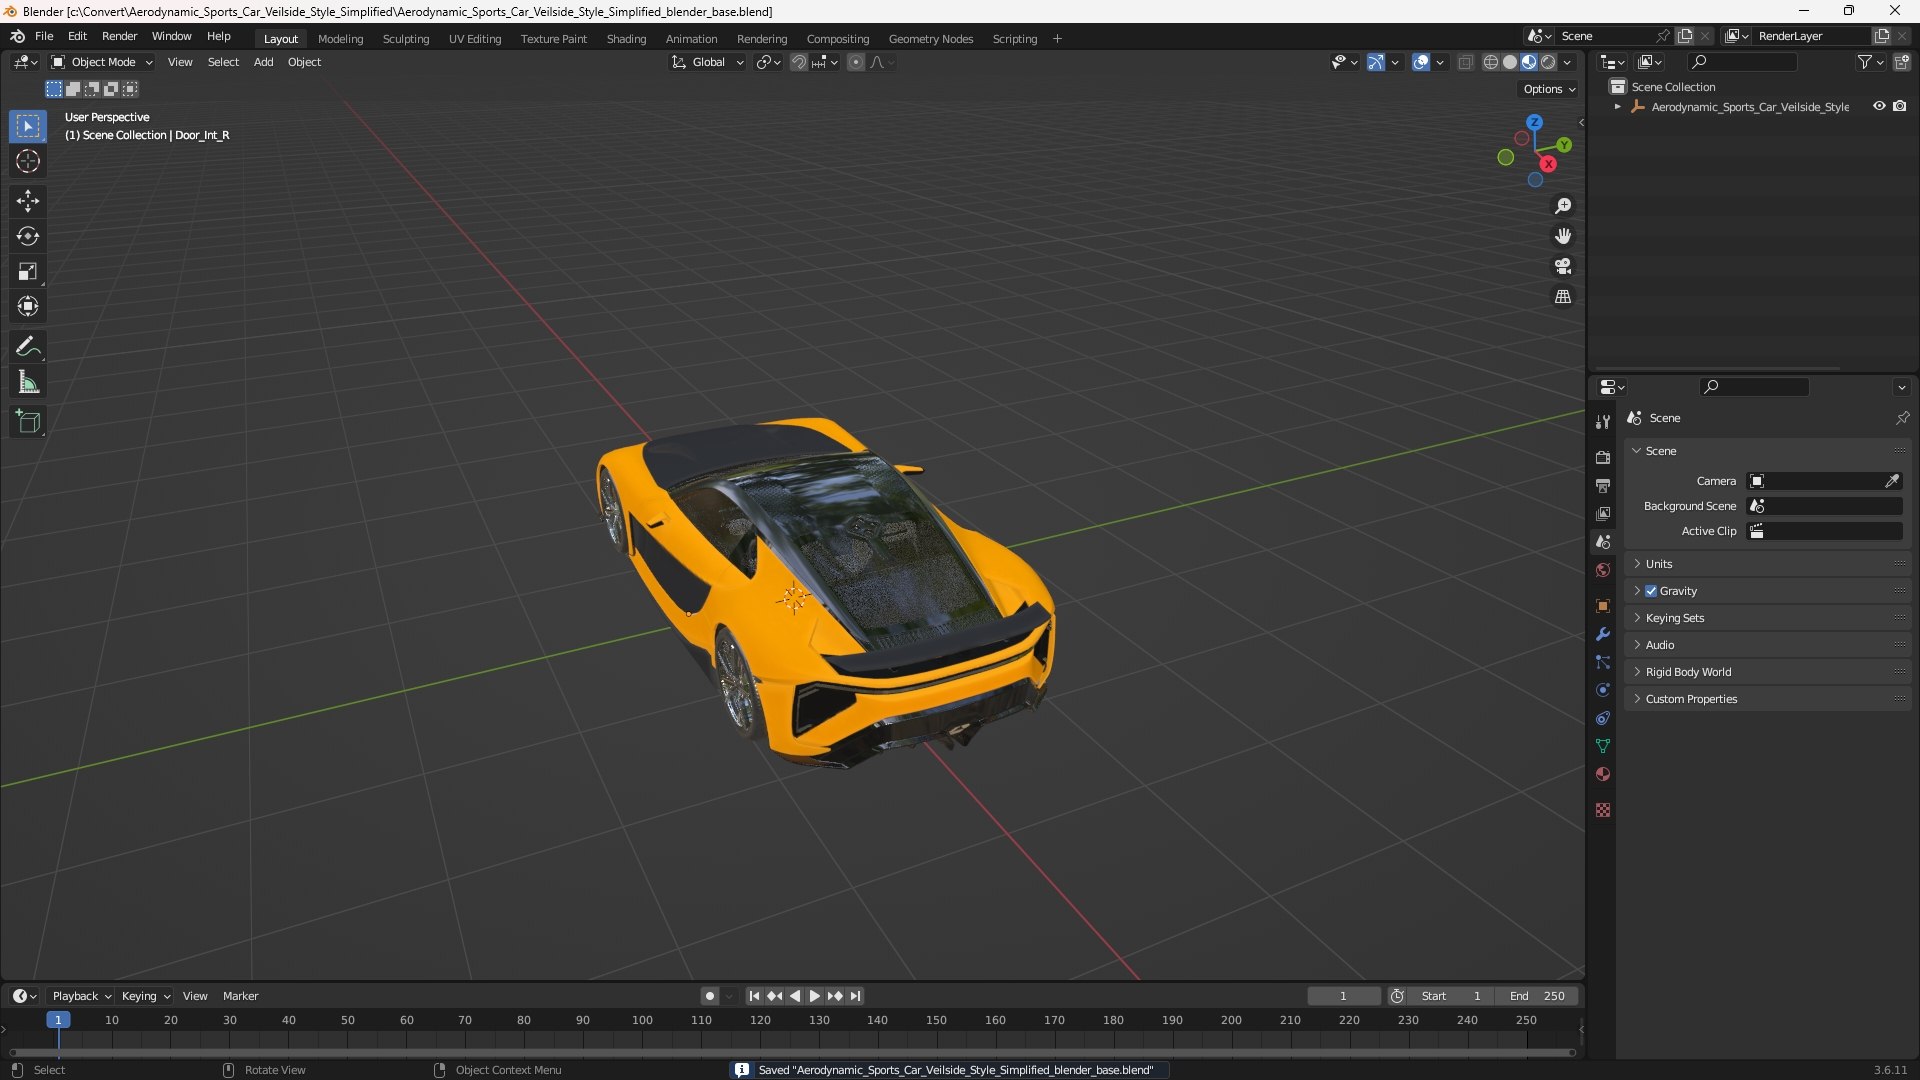Select the Rotate tool
The height and width of the screenshot is (1080, 1920).
(x=28, y=236)
